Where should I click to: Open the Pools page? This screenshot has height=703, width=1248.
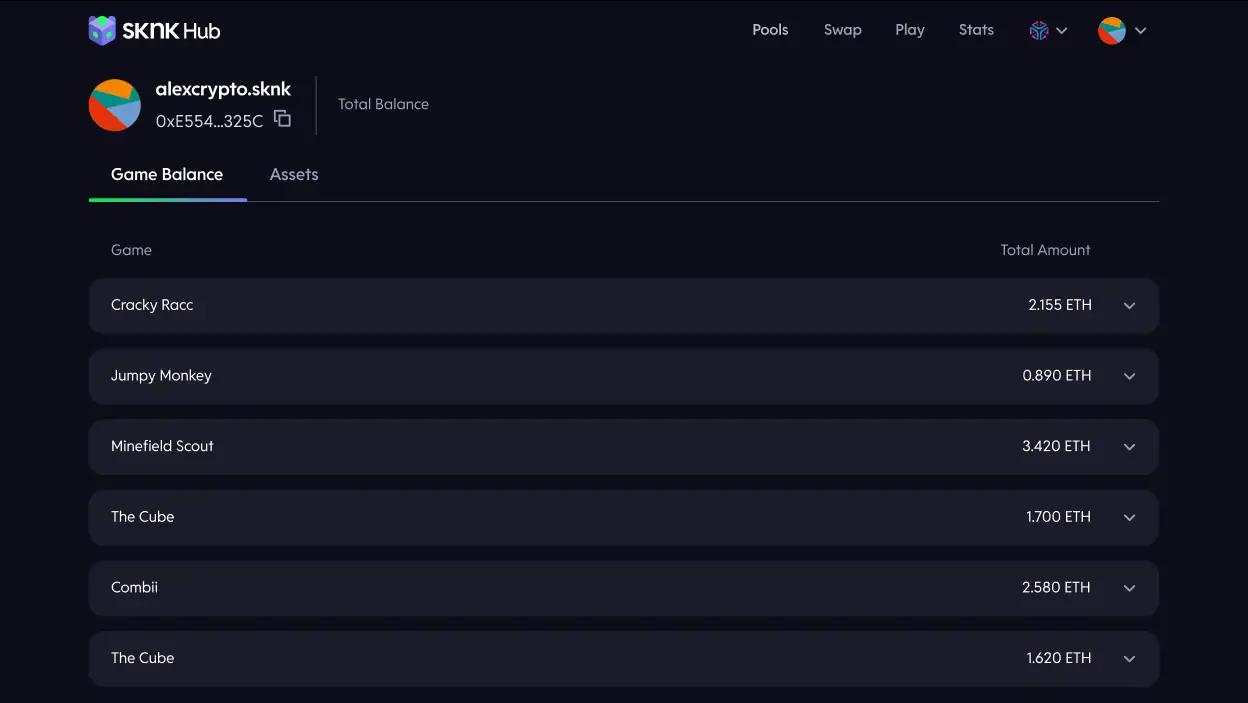770,30
